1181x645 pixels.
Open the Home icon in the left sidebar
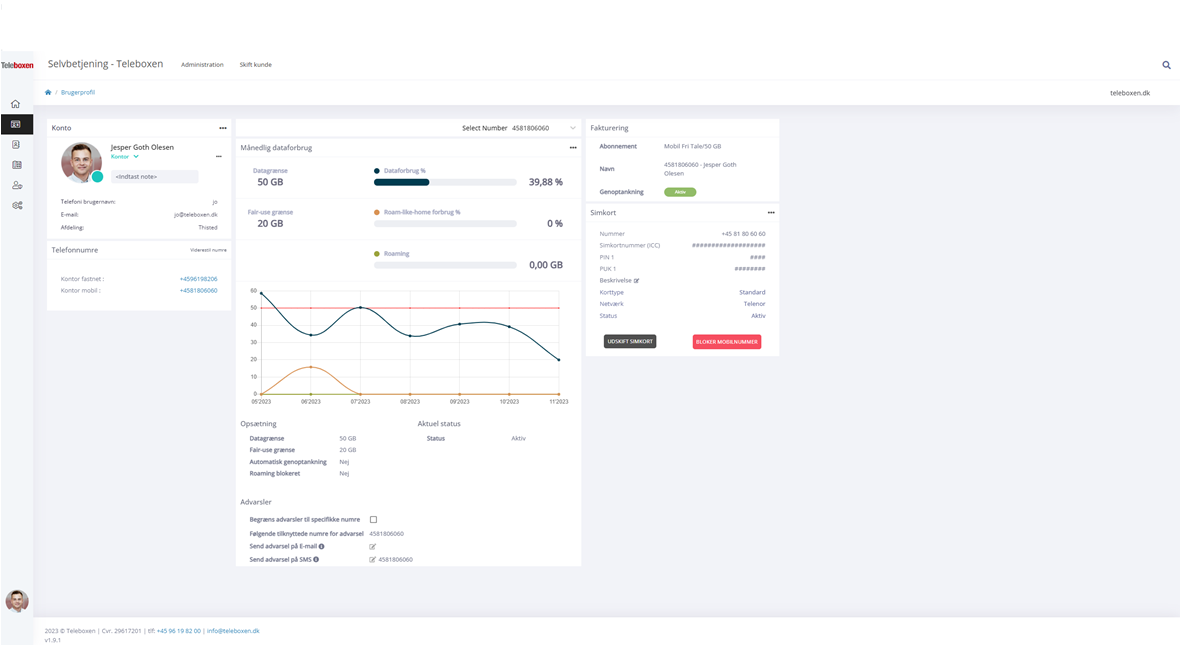tap(16, 104)
